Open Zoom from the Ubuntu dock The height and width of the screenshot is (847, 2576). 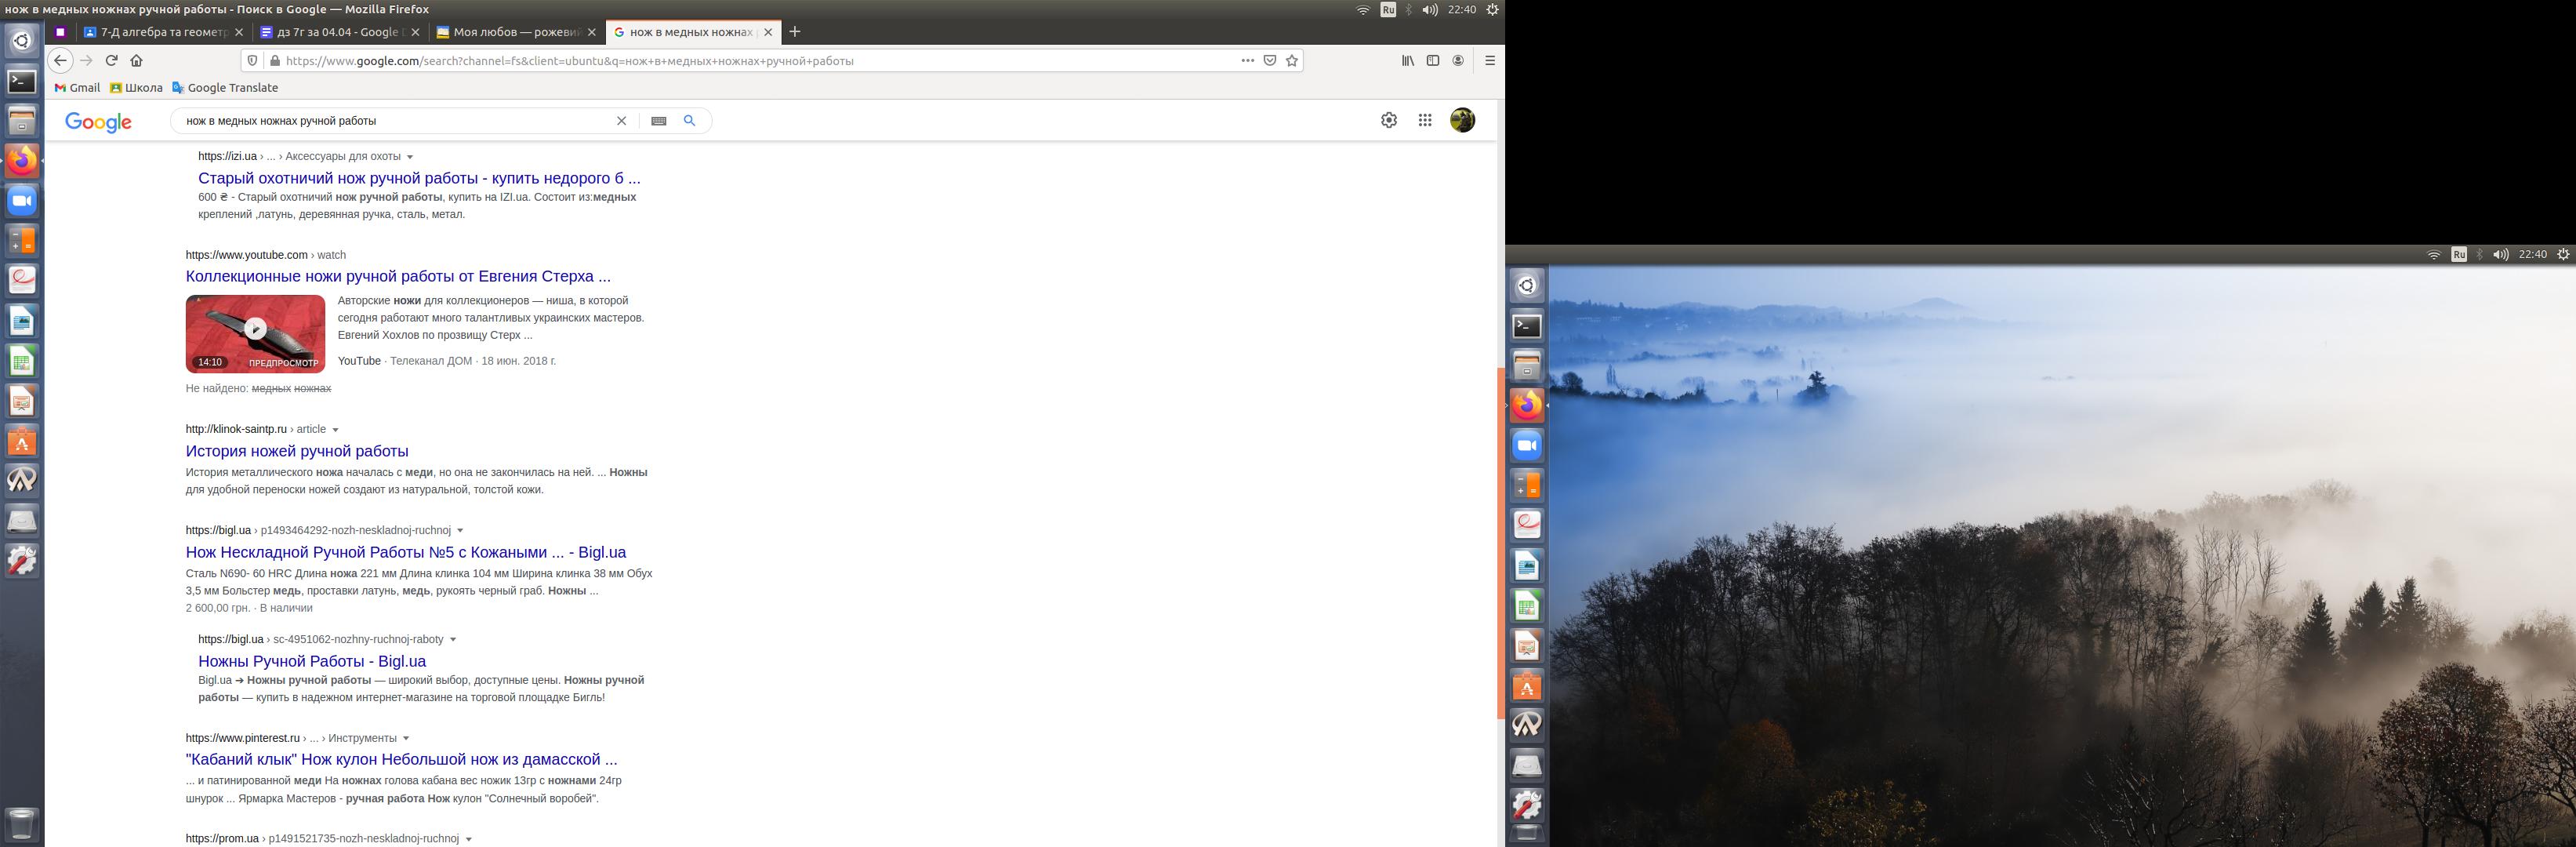tap(22, 201)
